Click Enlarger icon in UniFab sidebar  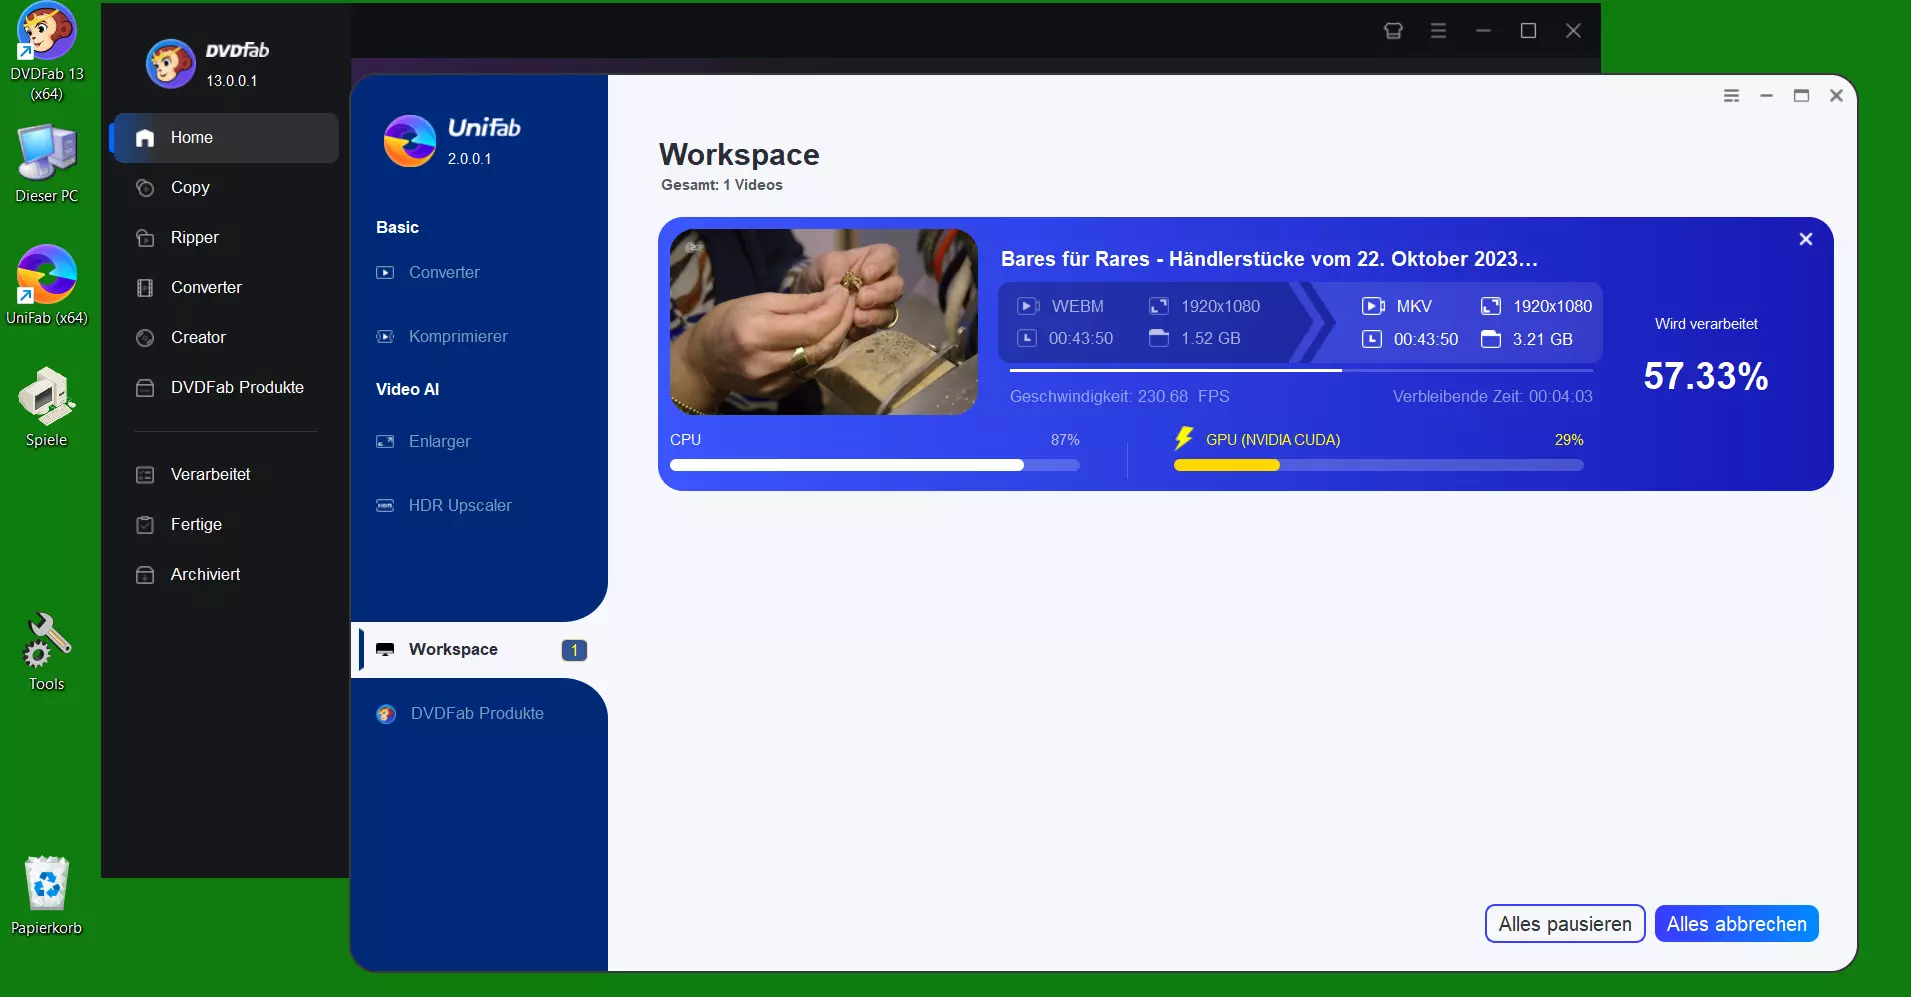tap(385, 442)
